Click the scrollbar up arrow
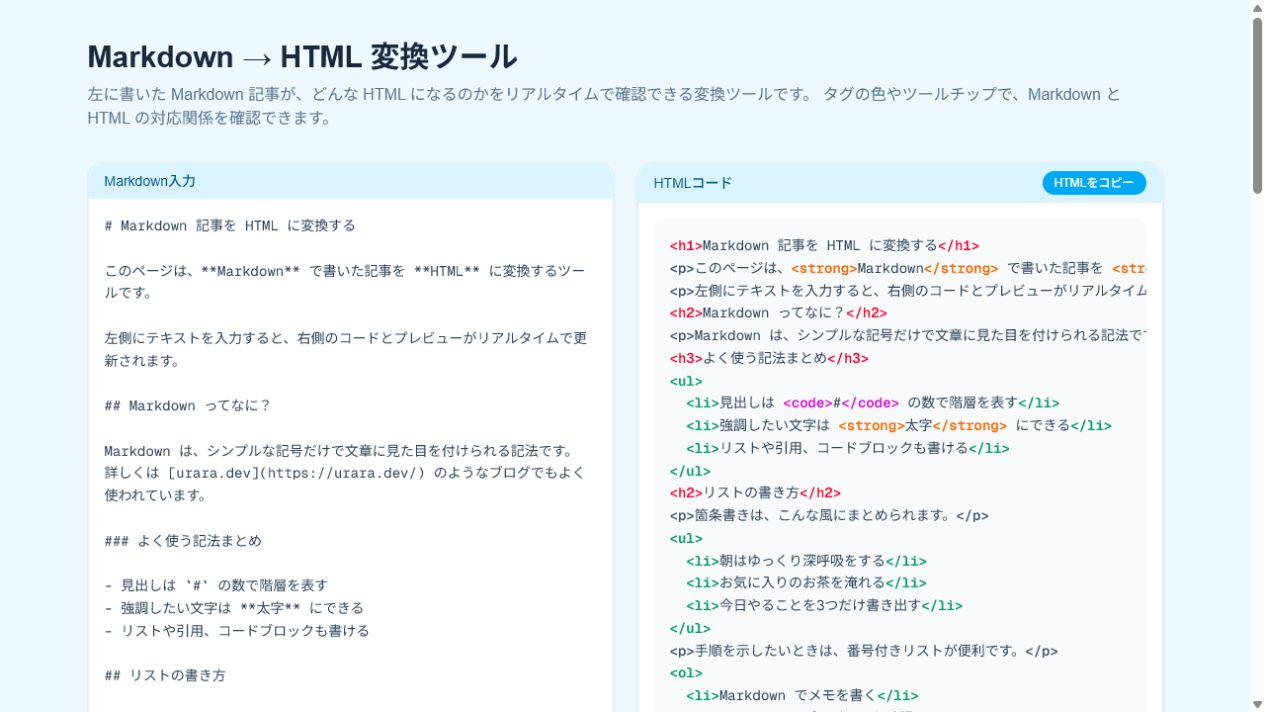Viewport: 1265px width, 712px height. pyautogui.click(x=1257, y=8)
